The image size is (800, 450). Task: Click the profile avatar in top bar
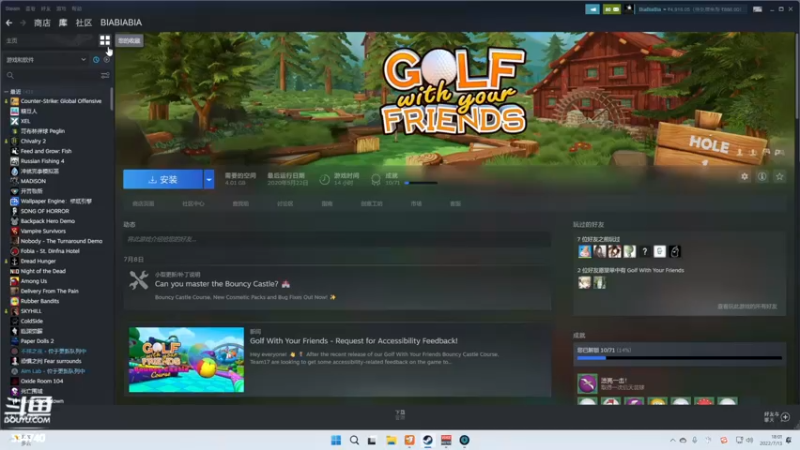tap(629, 9)
